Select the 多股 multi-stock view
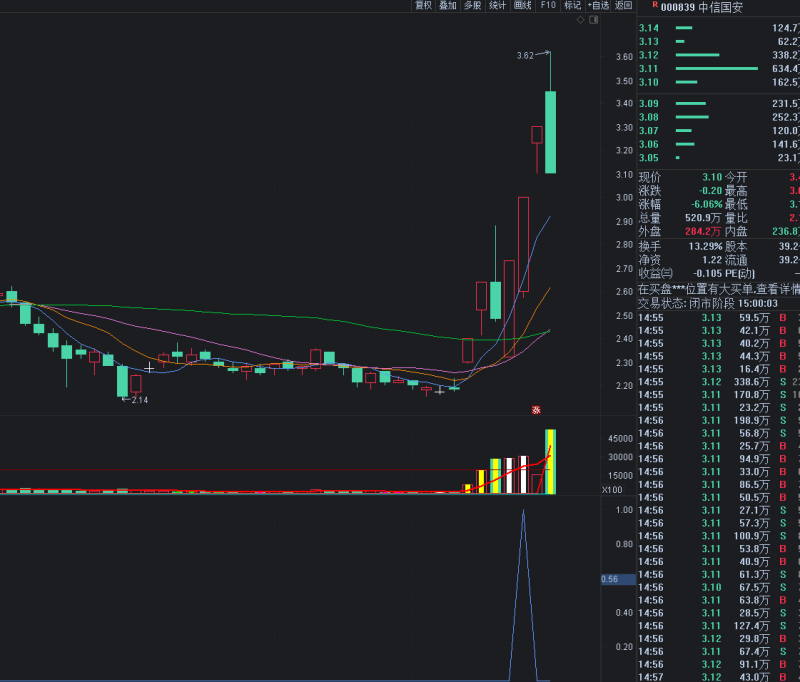Viewport: 800px width, 682px height. [x=472, y=6]
